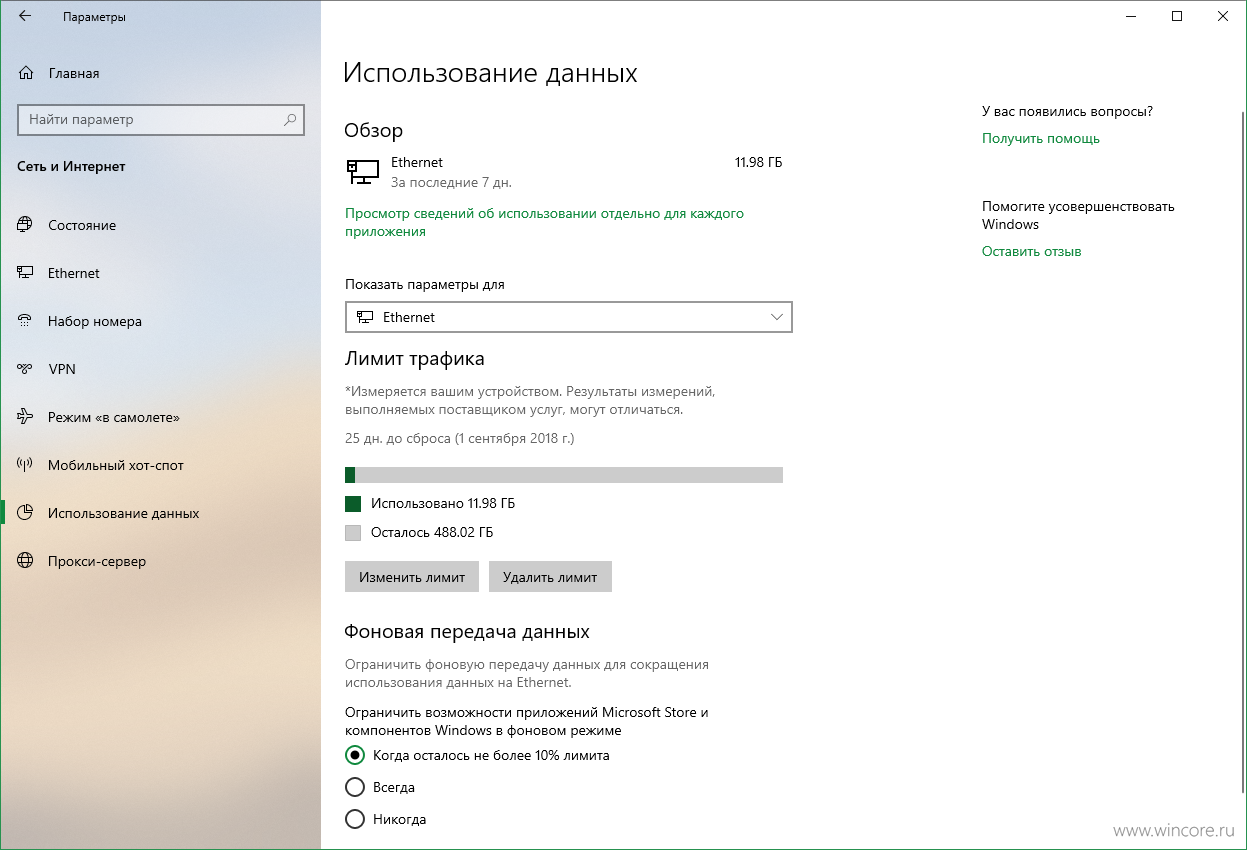This screenshot has height=850, width=1247.
Task: Click the globe icon next to Состояние
Action: (25, 225)
